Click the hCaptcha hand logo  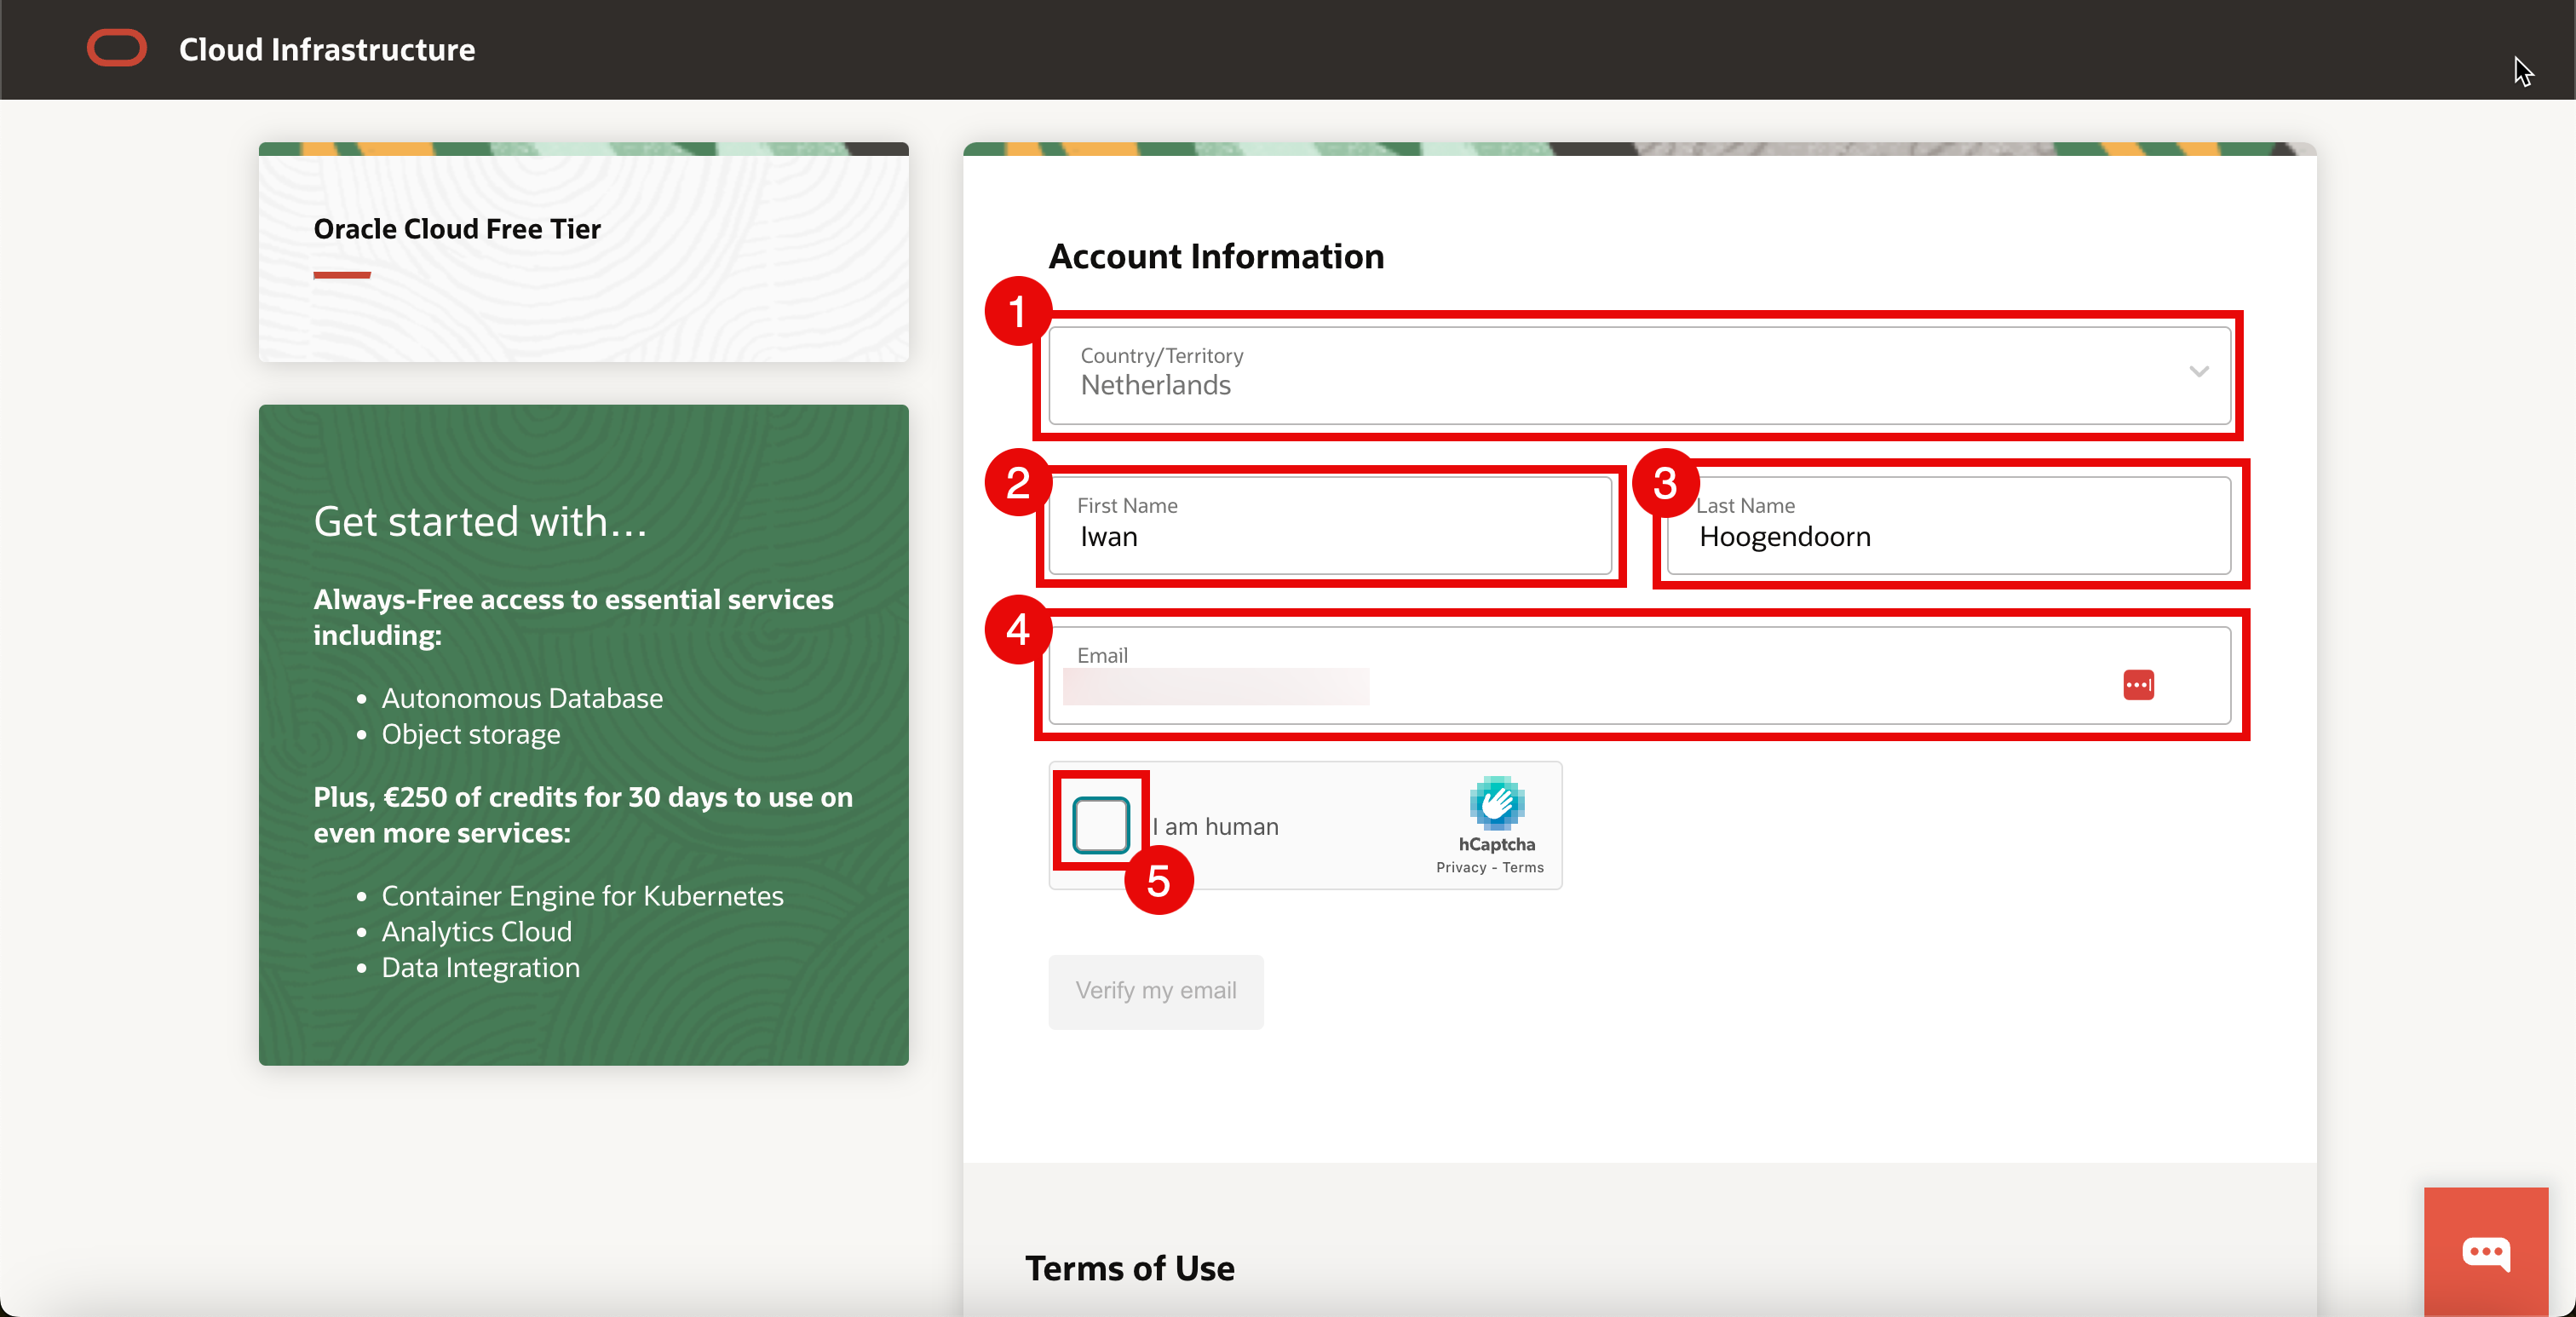click(x=1496, y=802)
